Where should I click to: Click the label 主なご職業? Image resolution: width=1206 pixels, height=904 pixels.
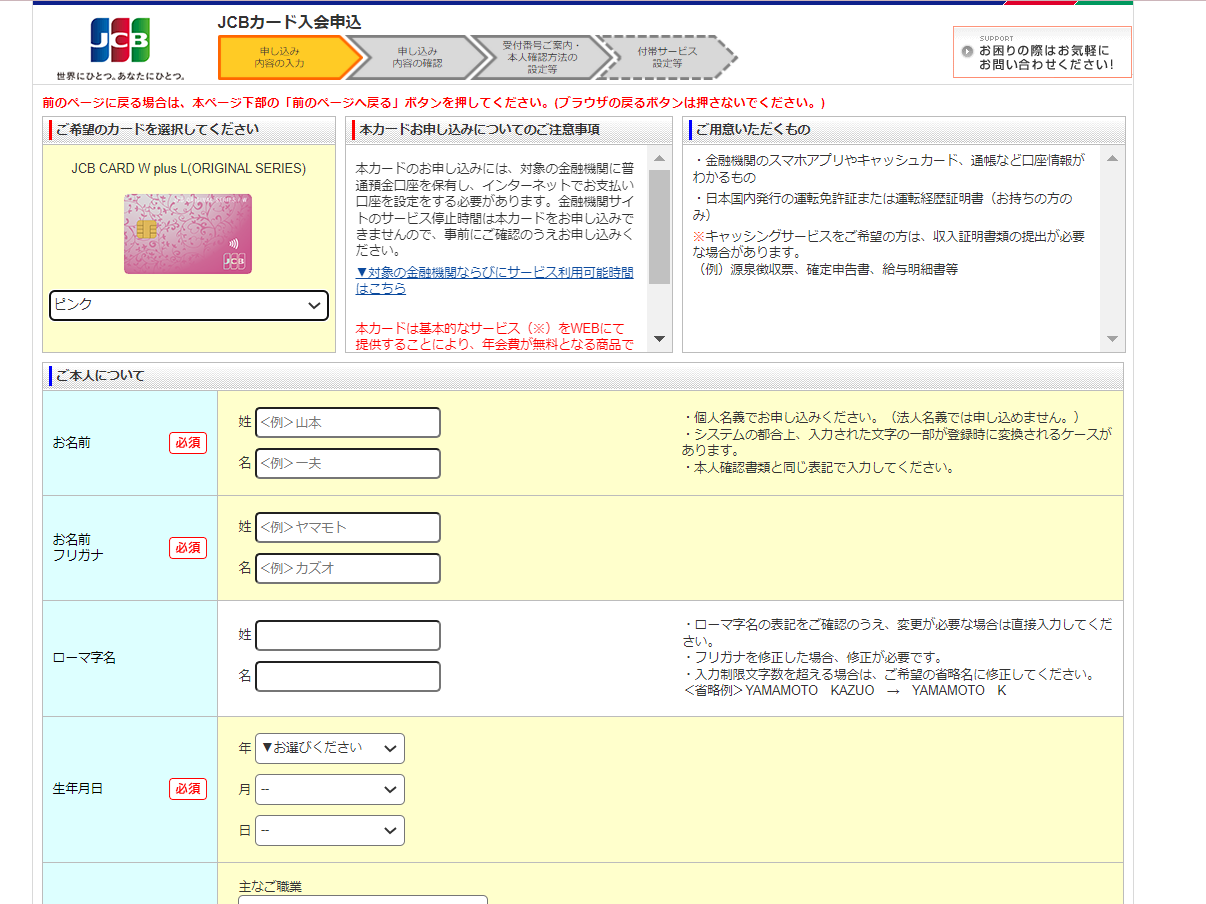(x=270, y=886)
